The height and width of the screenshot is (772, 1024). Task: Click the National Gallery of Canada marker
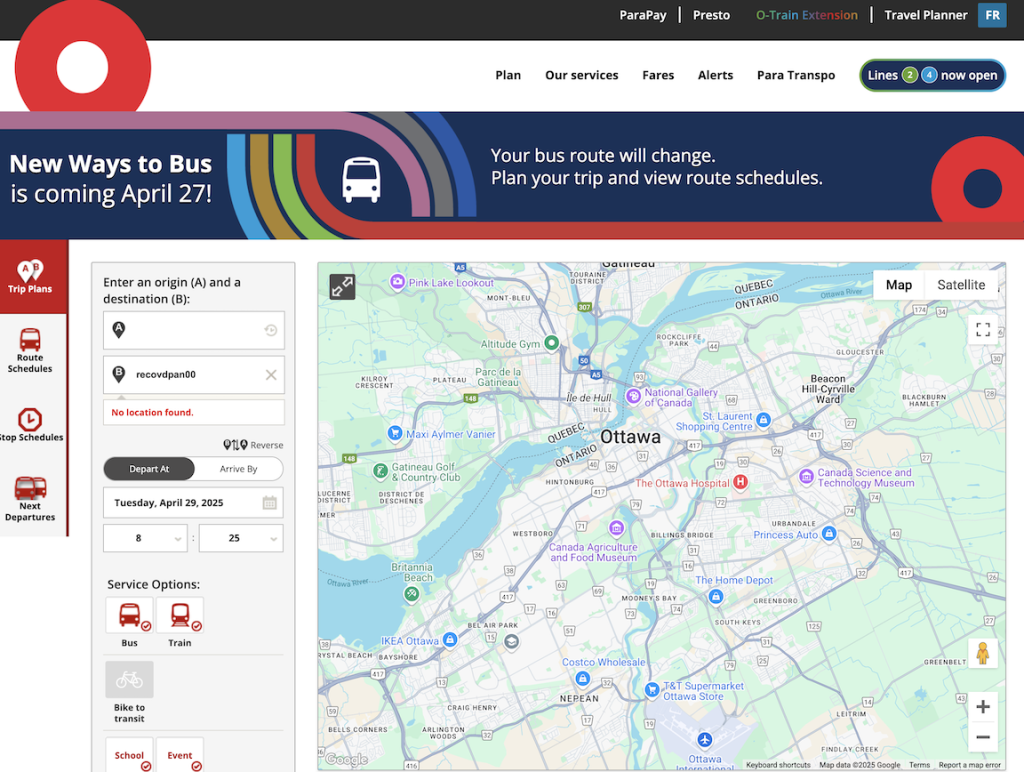coord(633,396)
